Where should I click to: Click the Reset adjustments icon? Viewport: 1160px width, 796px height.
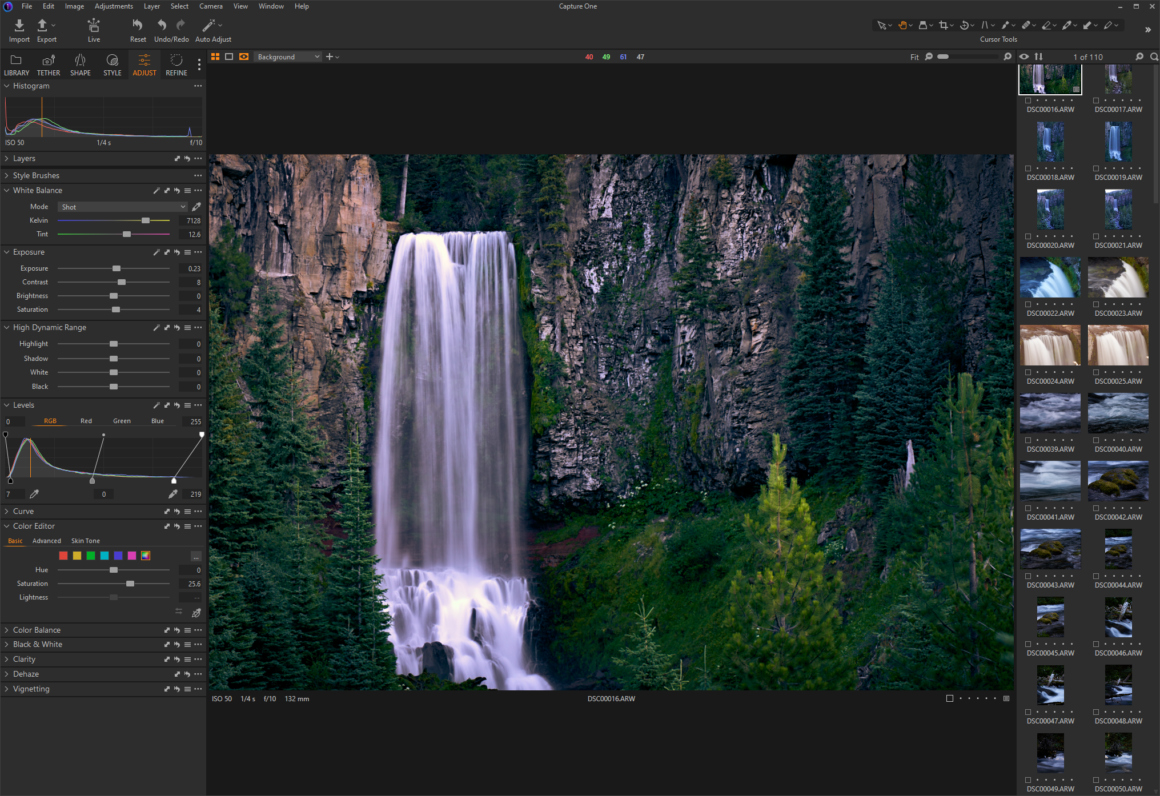(x=138, y=25)
